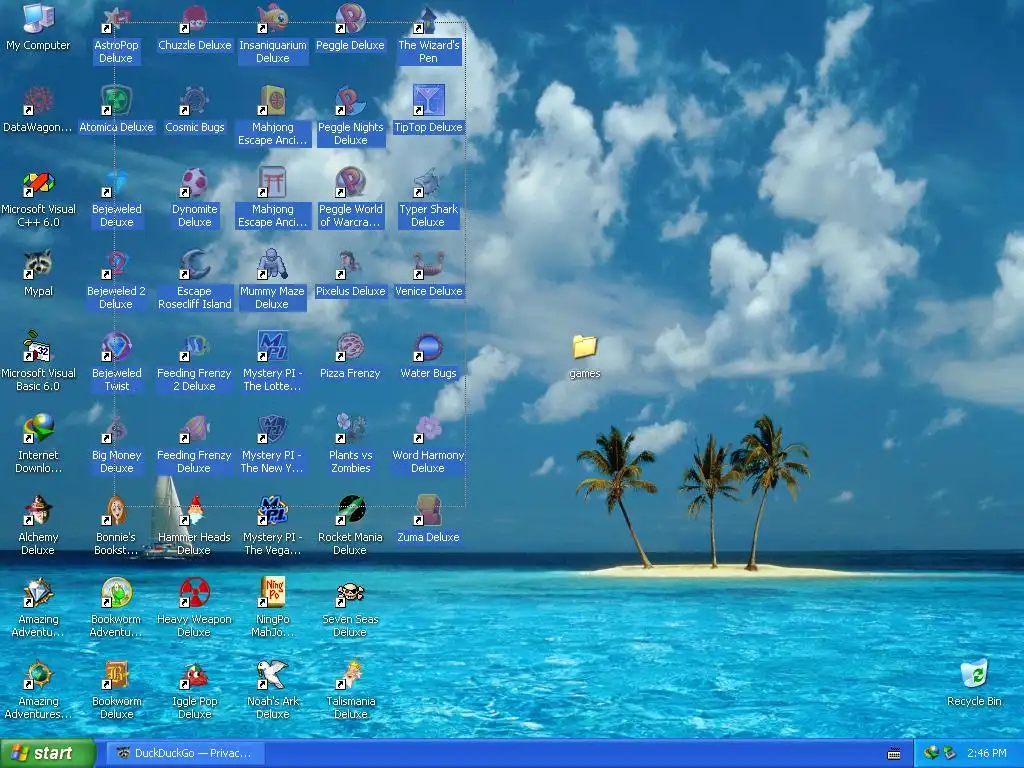This screenshot has height=768, width=1024.
Task: Click the Internet Downlo... manager icon
Action: [39, 428]
